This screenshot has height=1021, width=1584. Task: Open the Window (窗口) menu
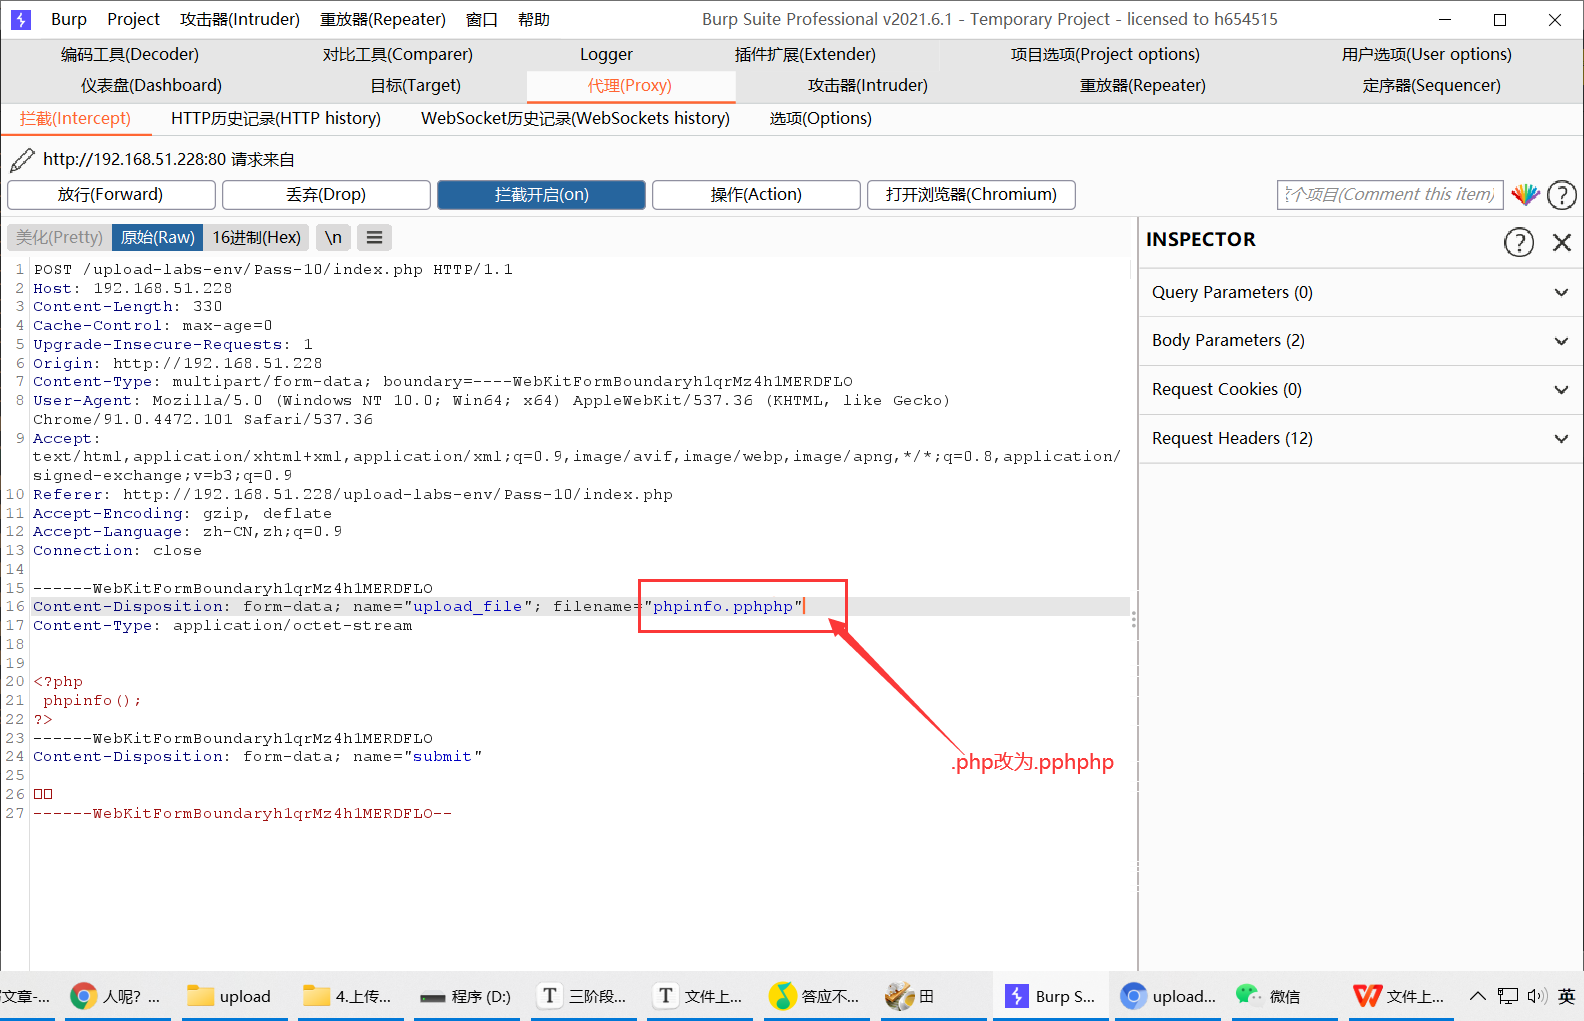coord(482,19)
